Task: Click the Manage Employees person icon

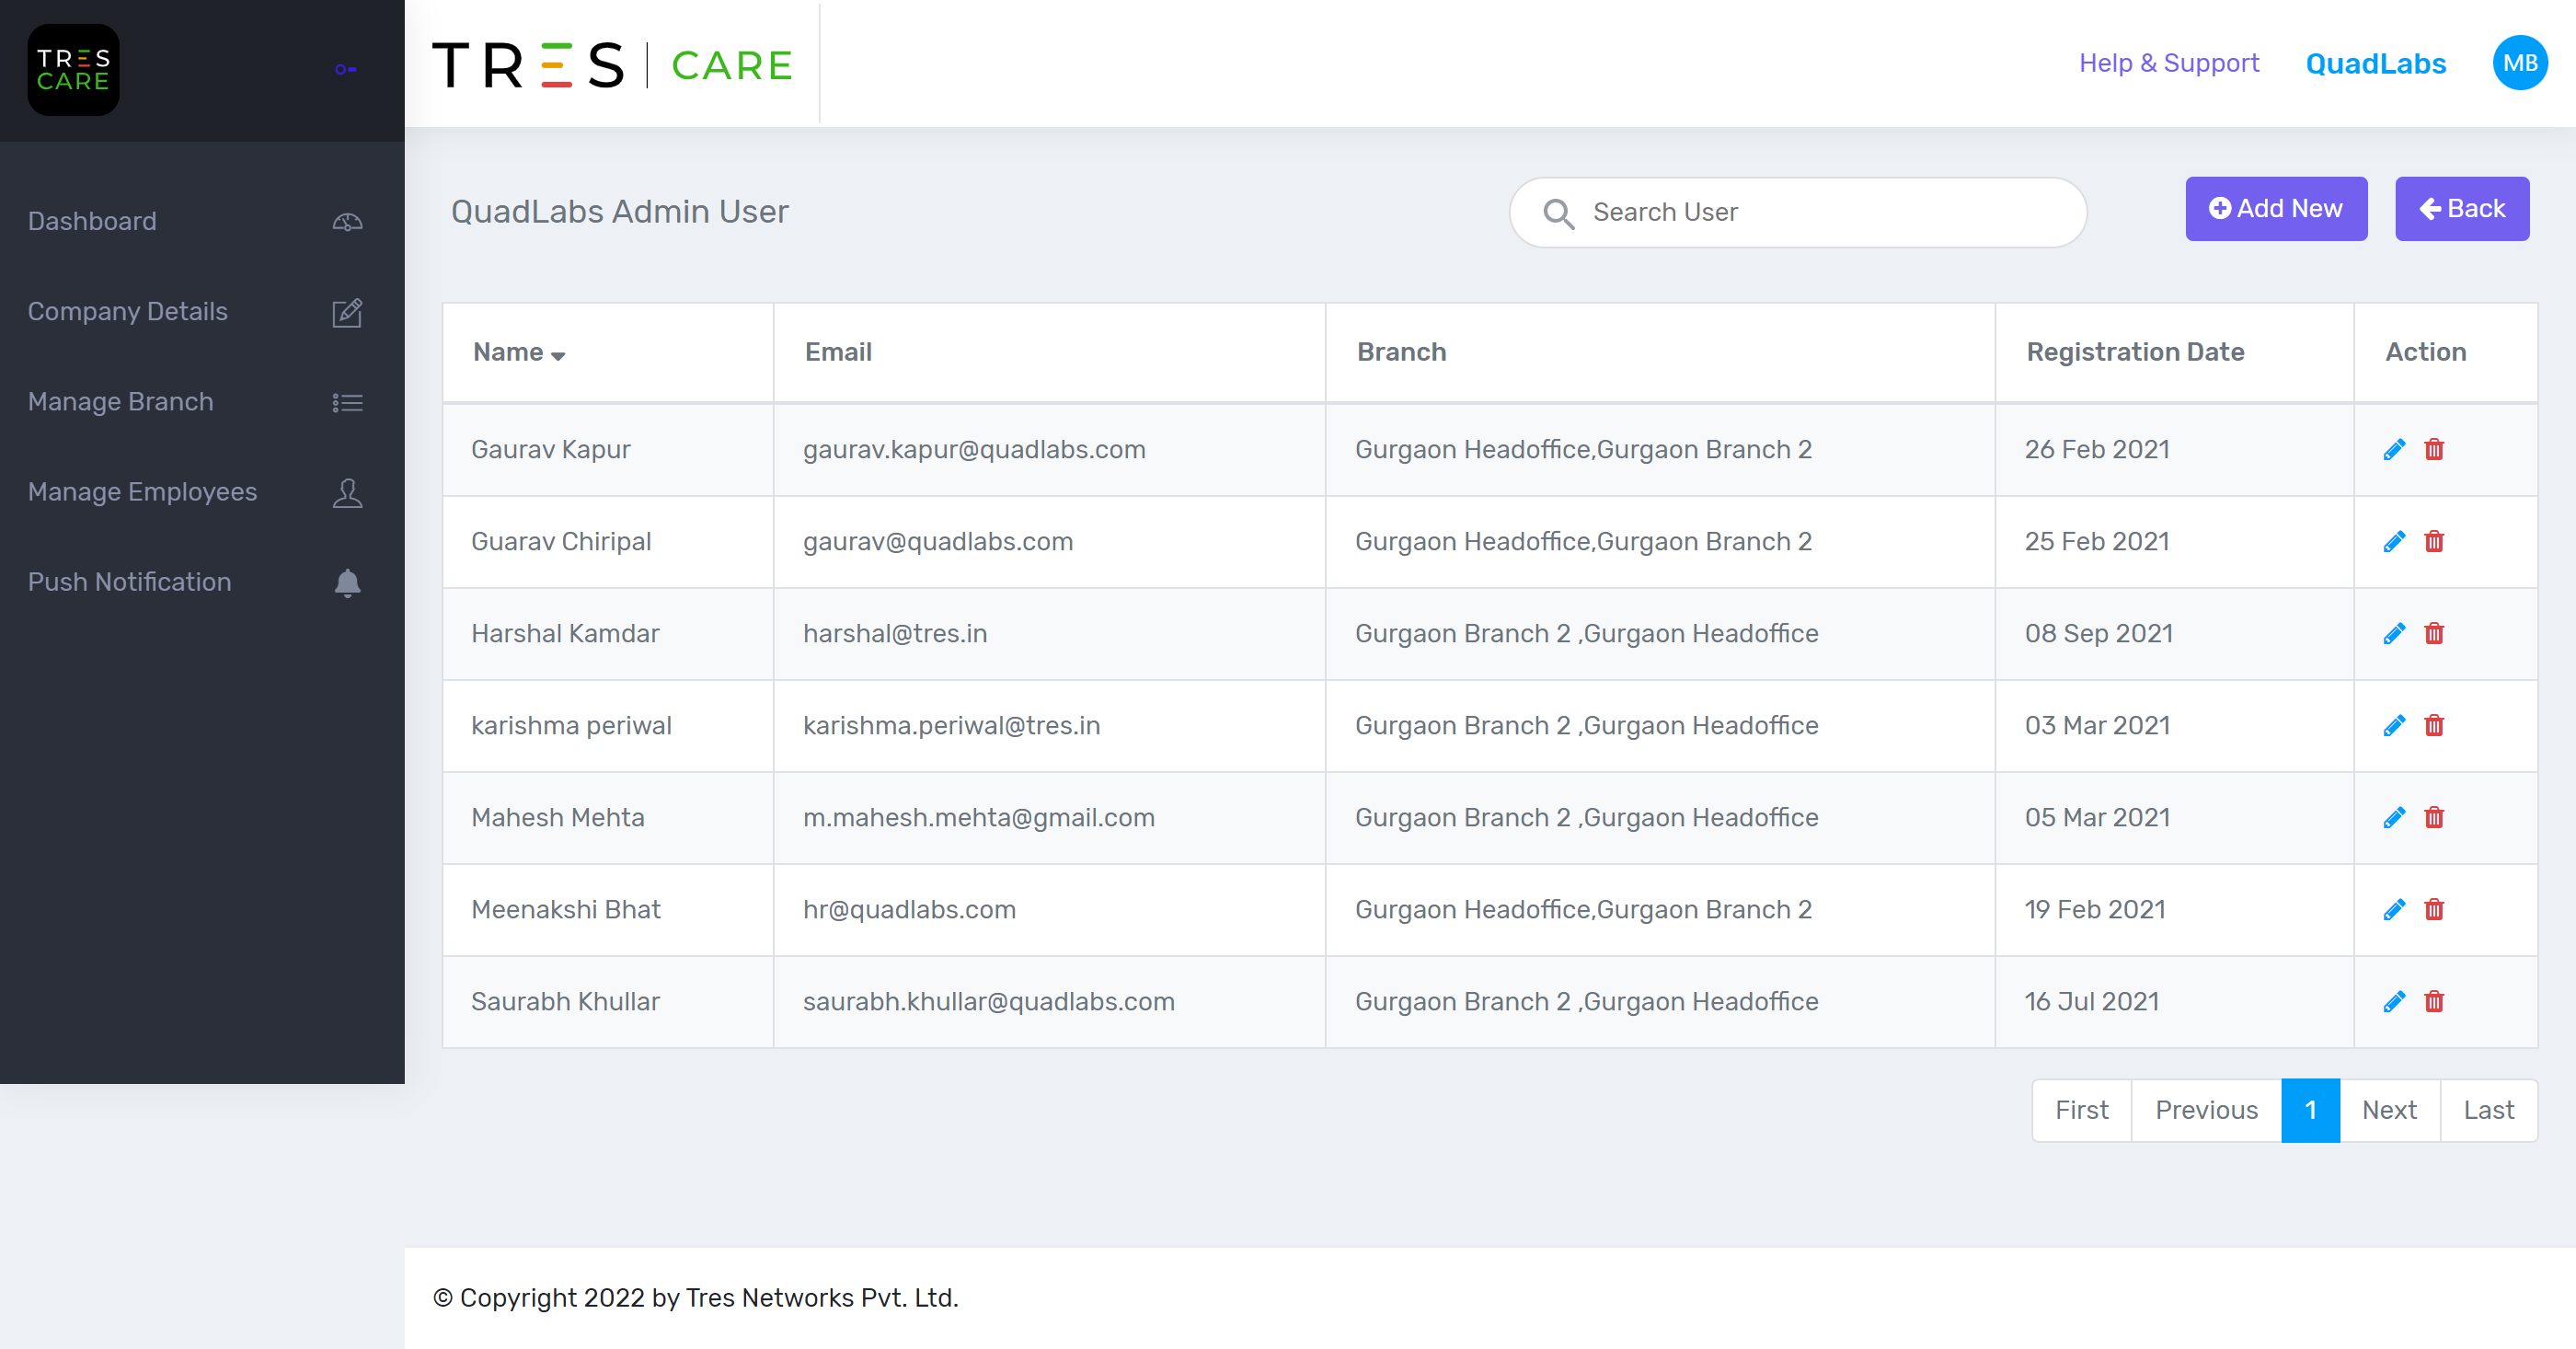Action: coord(347,492)
